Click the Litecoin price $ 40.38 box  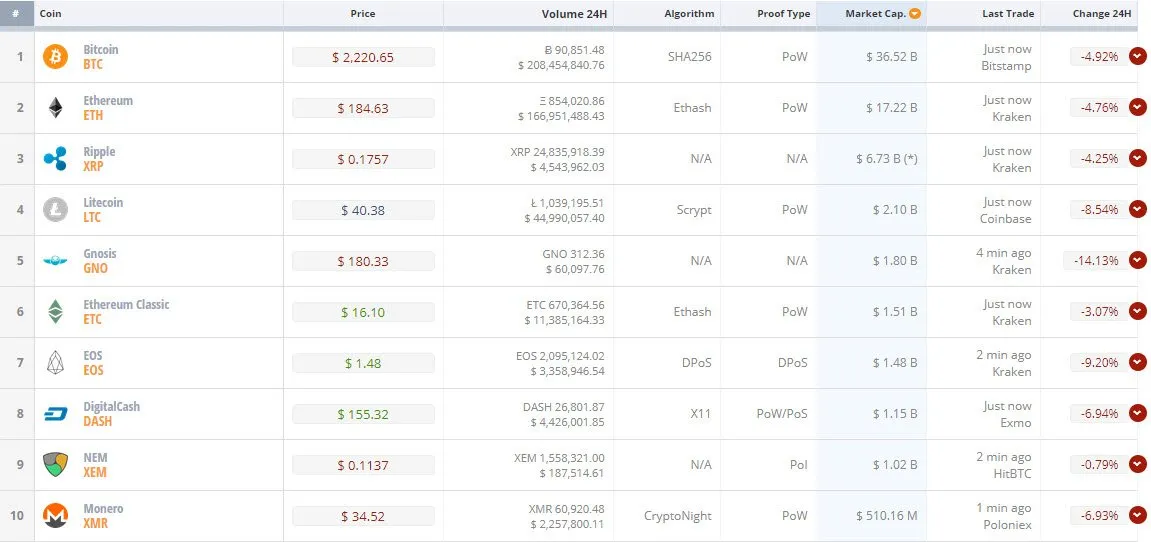[x=363, y=210]
